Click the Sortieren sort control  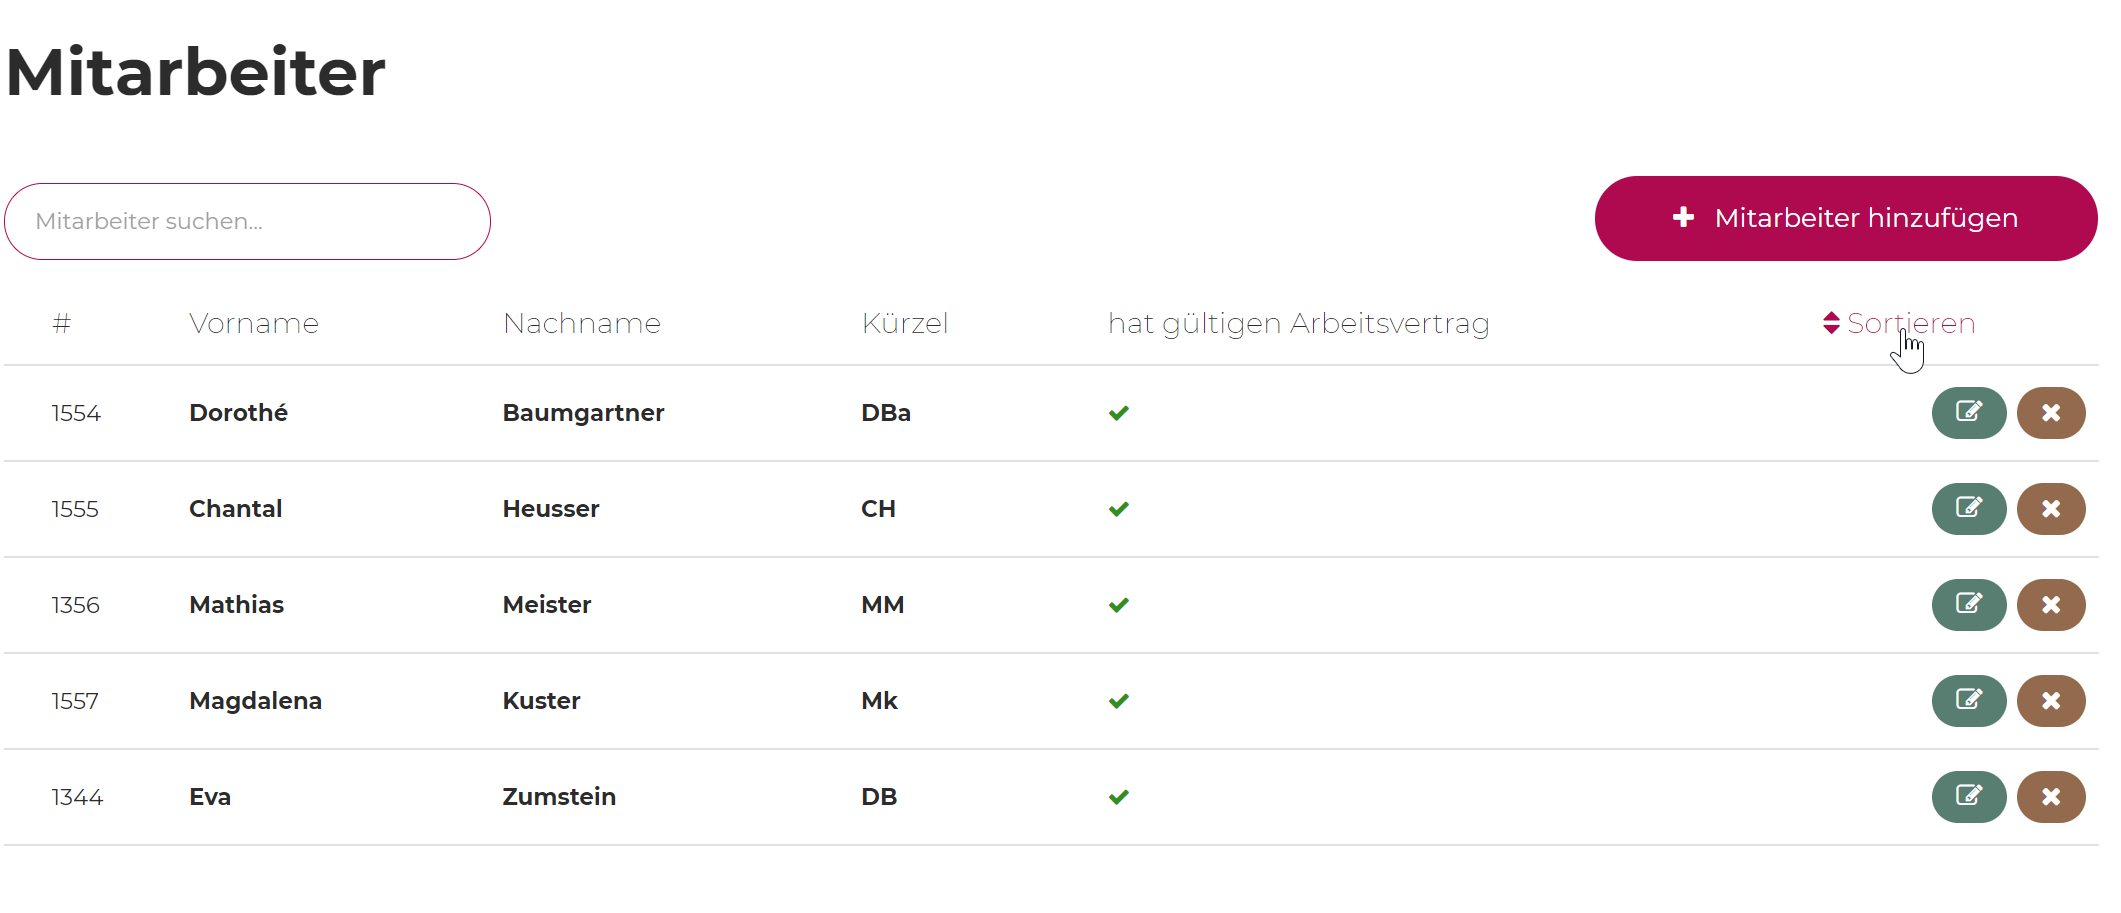click(1898, 323)
